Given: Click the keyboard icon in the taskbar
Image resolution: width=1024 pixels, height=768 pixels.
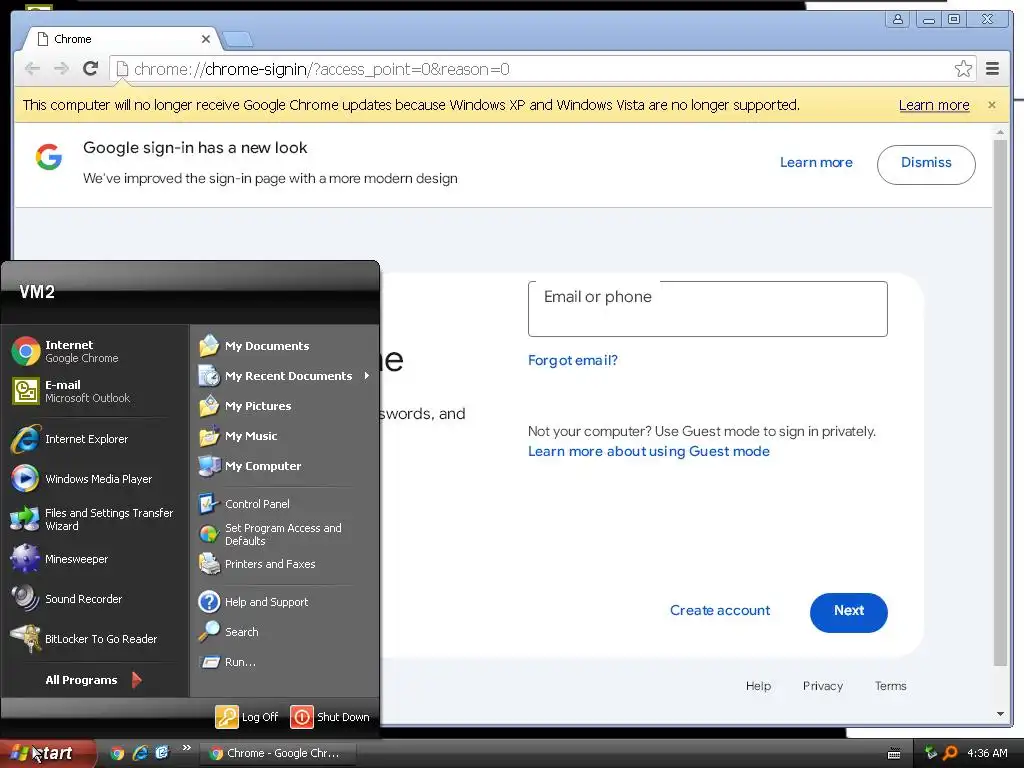Looking at the screenshot, I should coord(894,754).
